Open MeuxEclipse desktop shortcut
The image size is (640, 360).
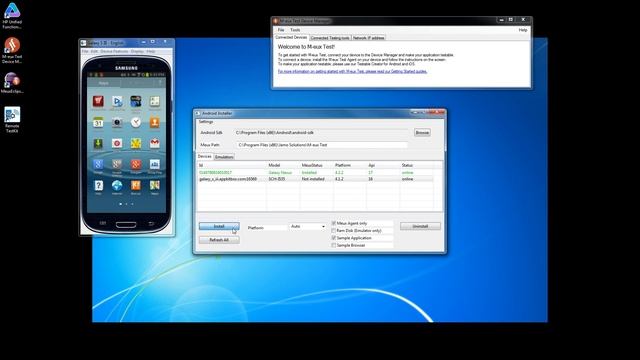(12, 83)
